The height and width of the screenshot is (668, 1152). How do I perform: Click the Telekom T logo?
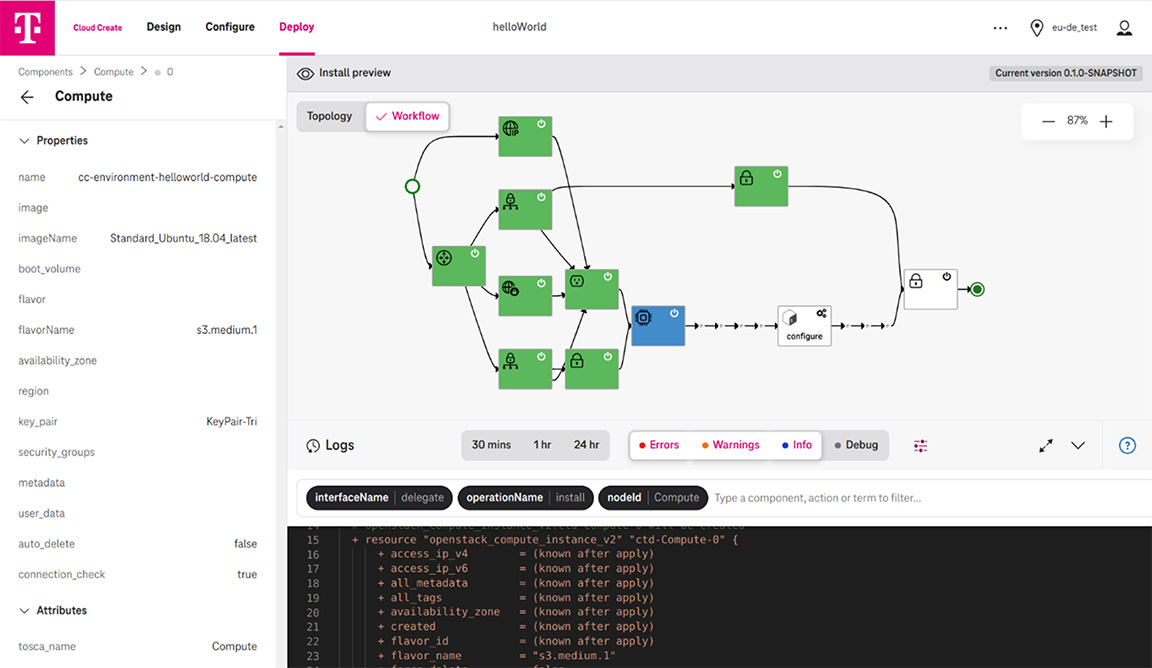pos(27,27)
